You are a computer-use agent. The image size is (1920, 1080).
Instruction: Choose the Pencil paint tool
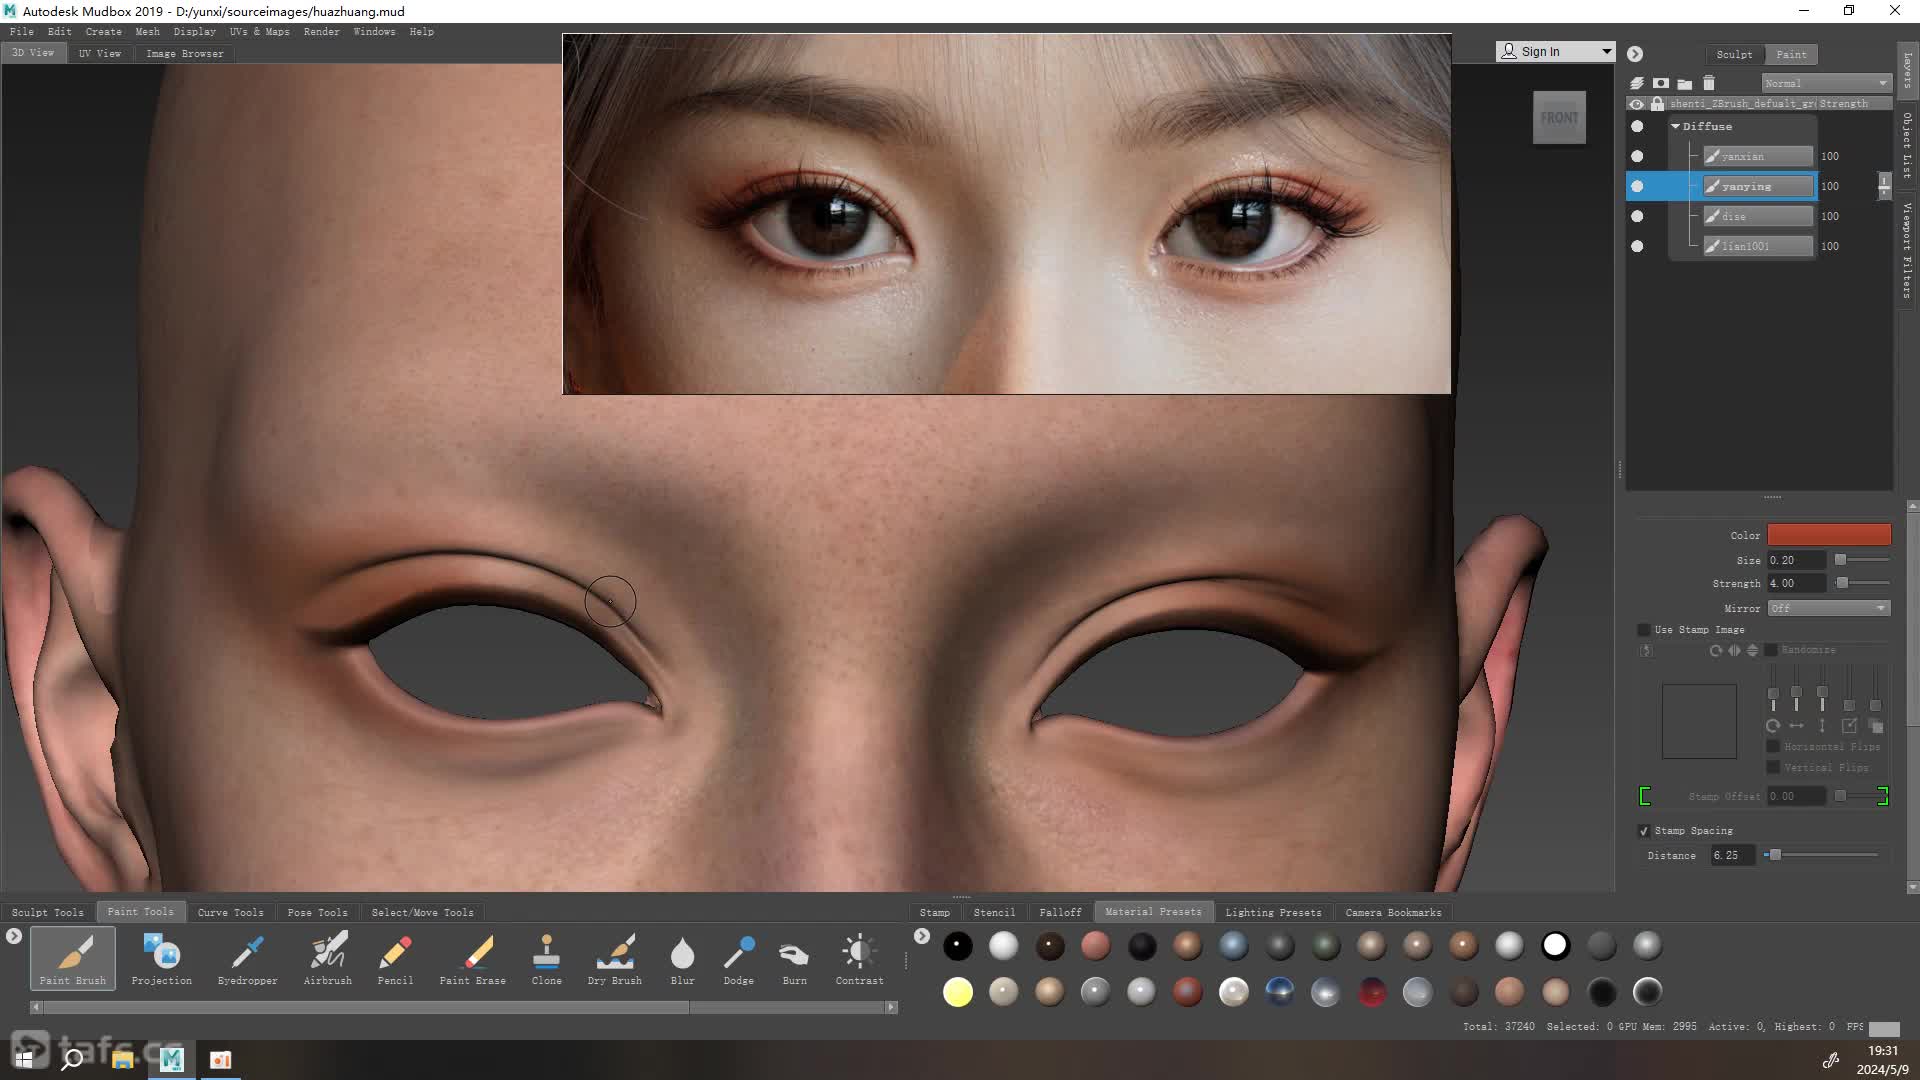(x=395, y=958)
